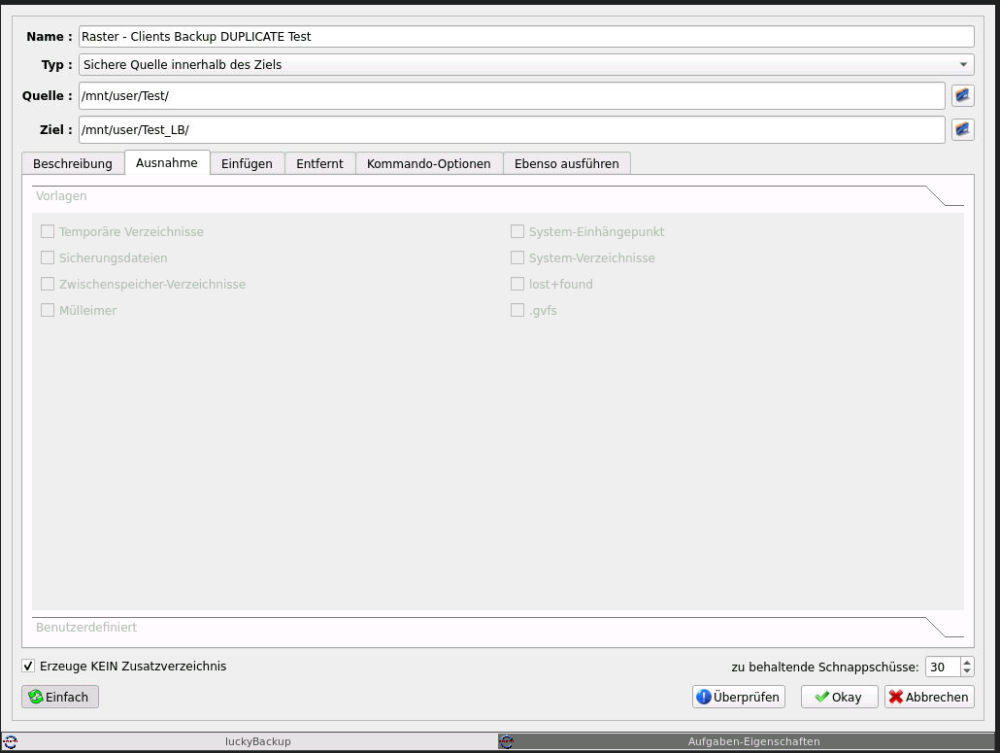Toggle .gvfs checkbox
The height and width of the screenshot is (753, 1000).
point(517,311)
